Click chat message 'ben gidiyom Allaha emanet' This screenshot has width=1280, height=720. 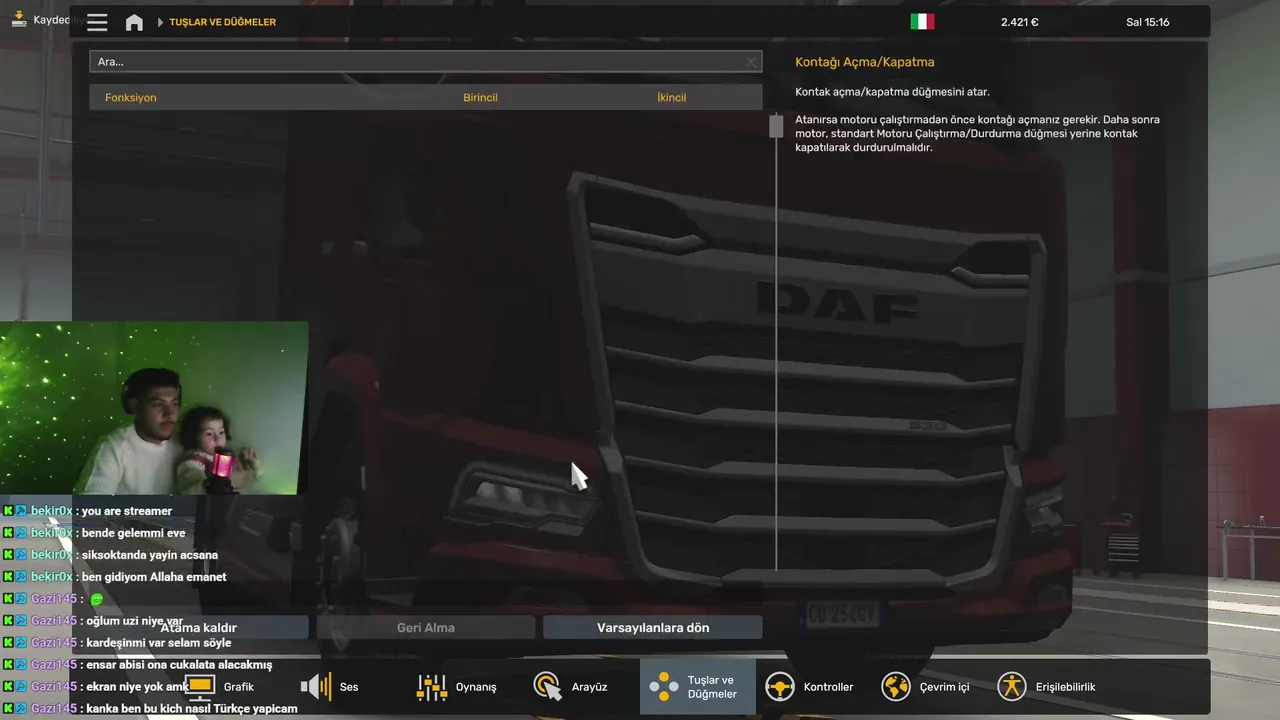pos(154,577)
